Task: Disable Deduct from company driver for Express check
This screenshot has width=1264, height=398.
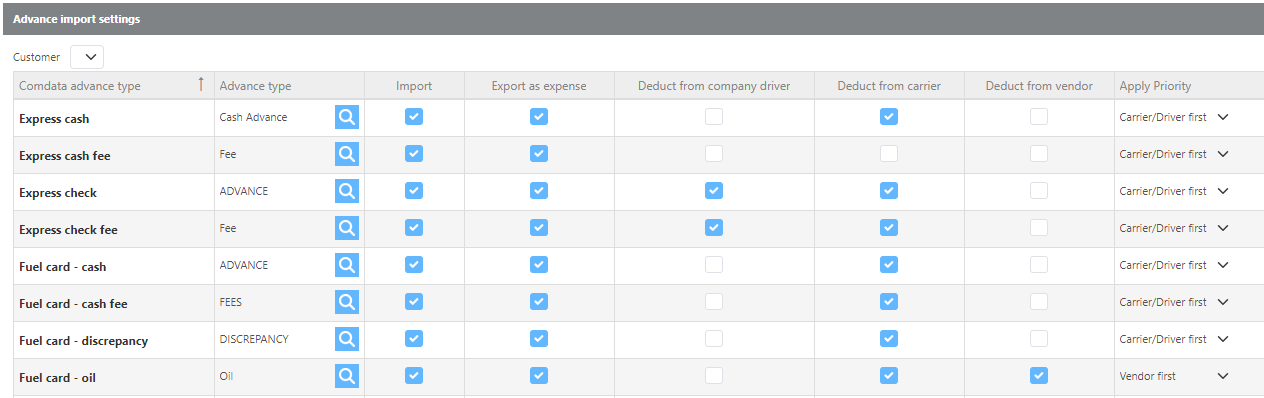Action: pyautogui.click(x=714, y=190)
